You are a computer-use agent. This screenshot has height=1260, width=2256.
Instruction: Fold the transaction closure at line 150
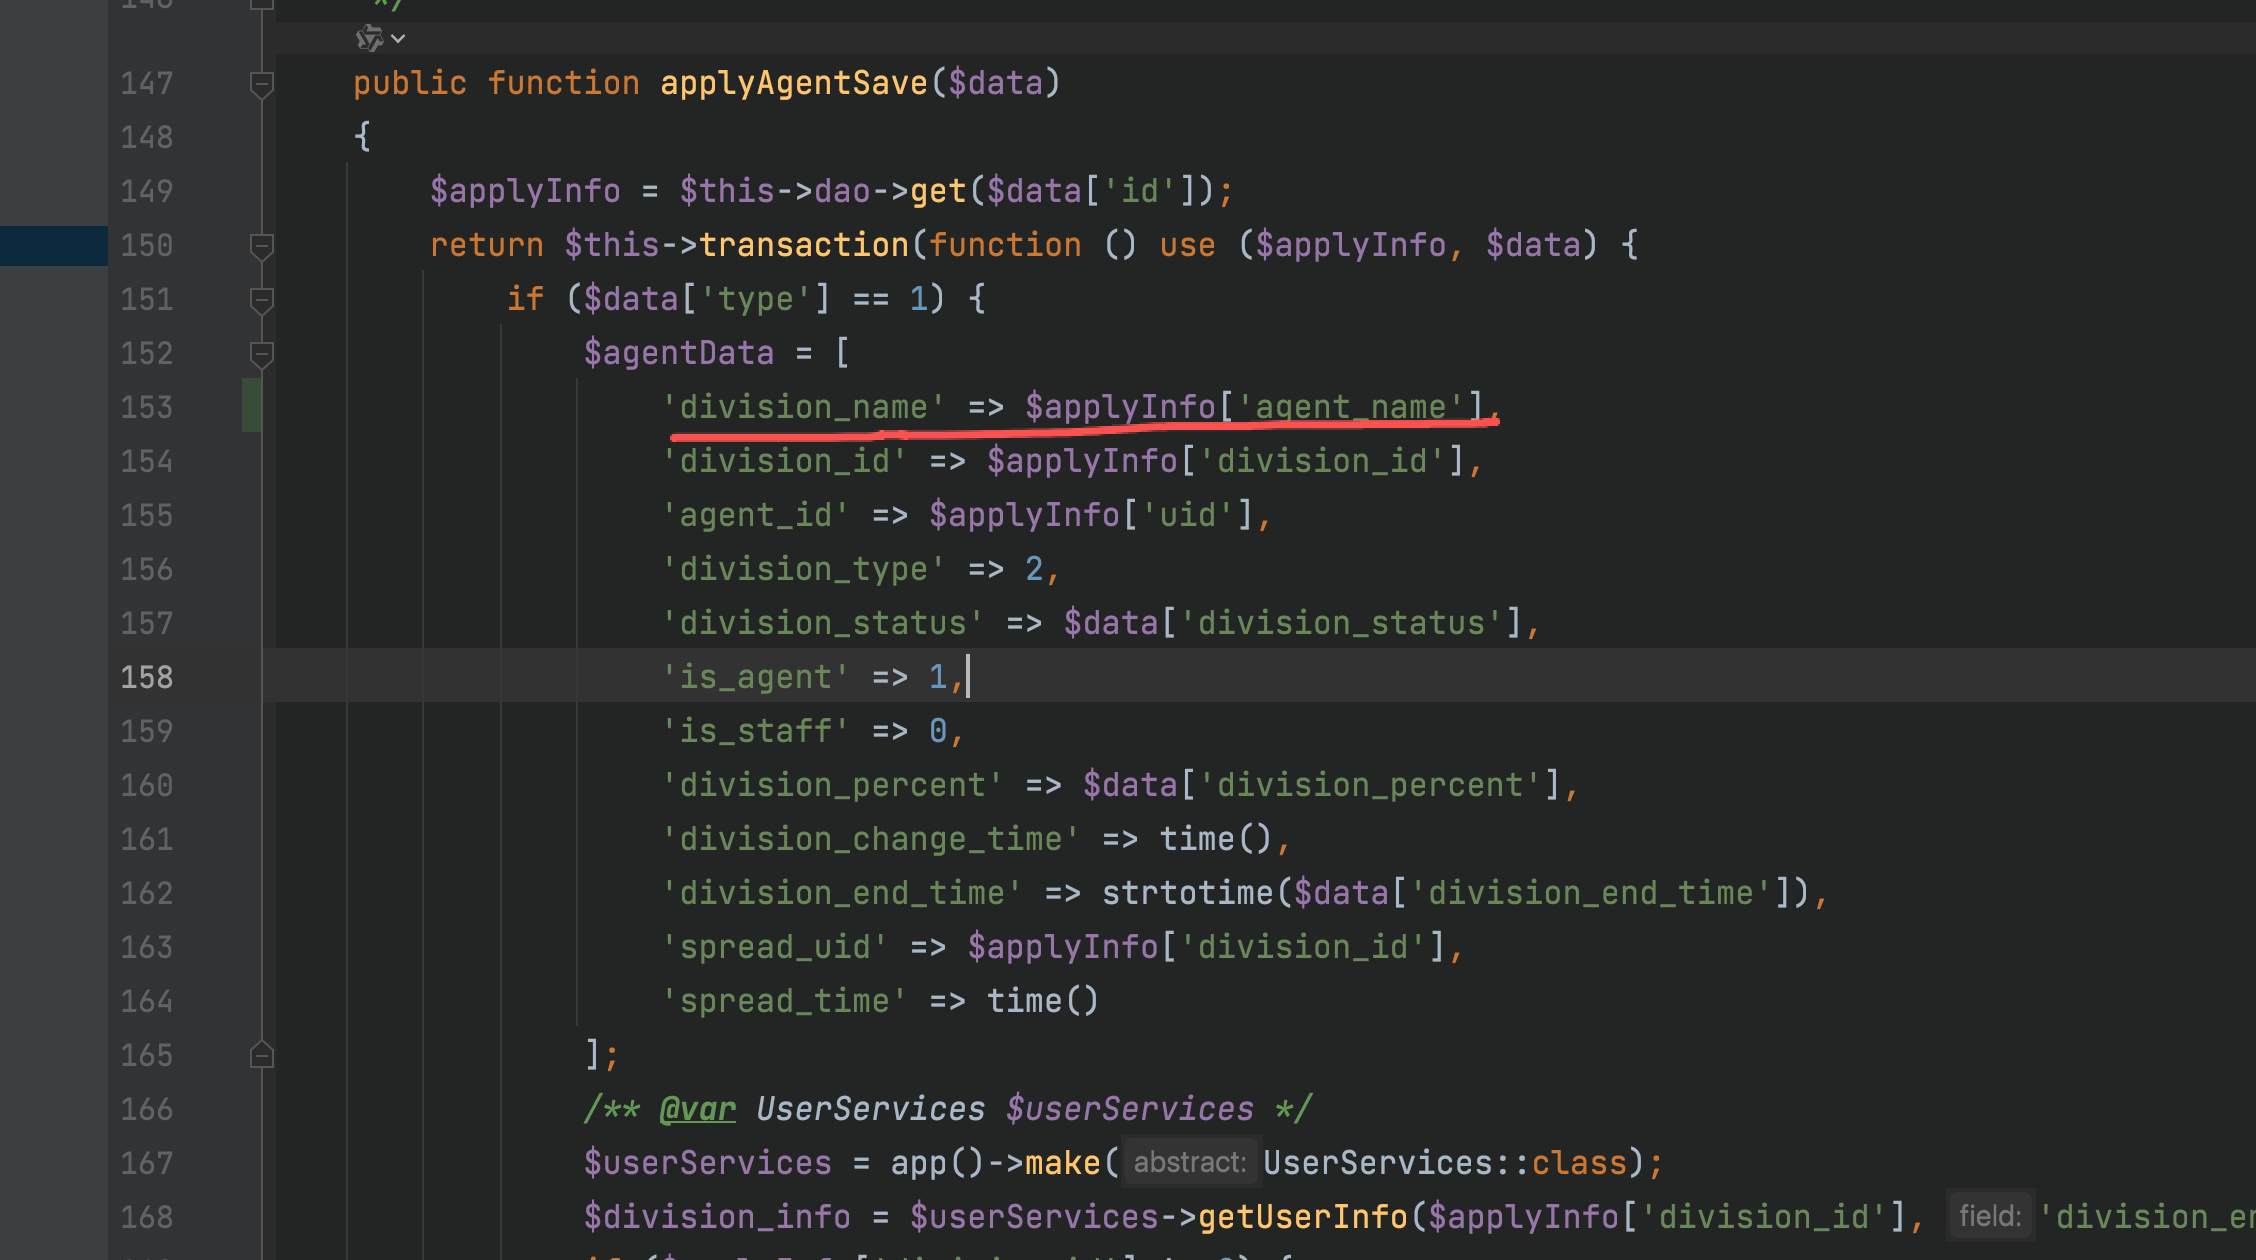pyautogui.click(x=261, y=246)
